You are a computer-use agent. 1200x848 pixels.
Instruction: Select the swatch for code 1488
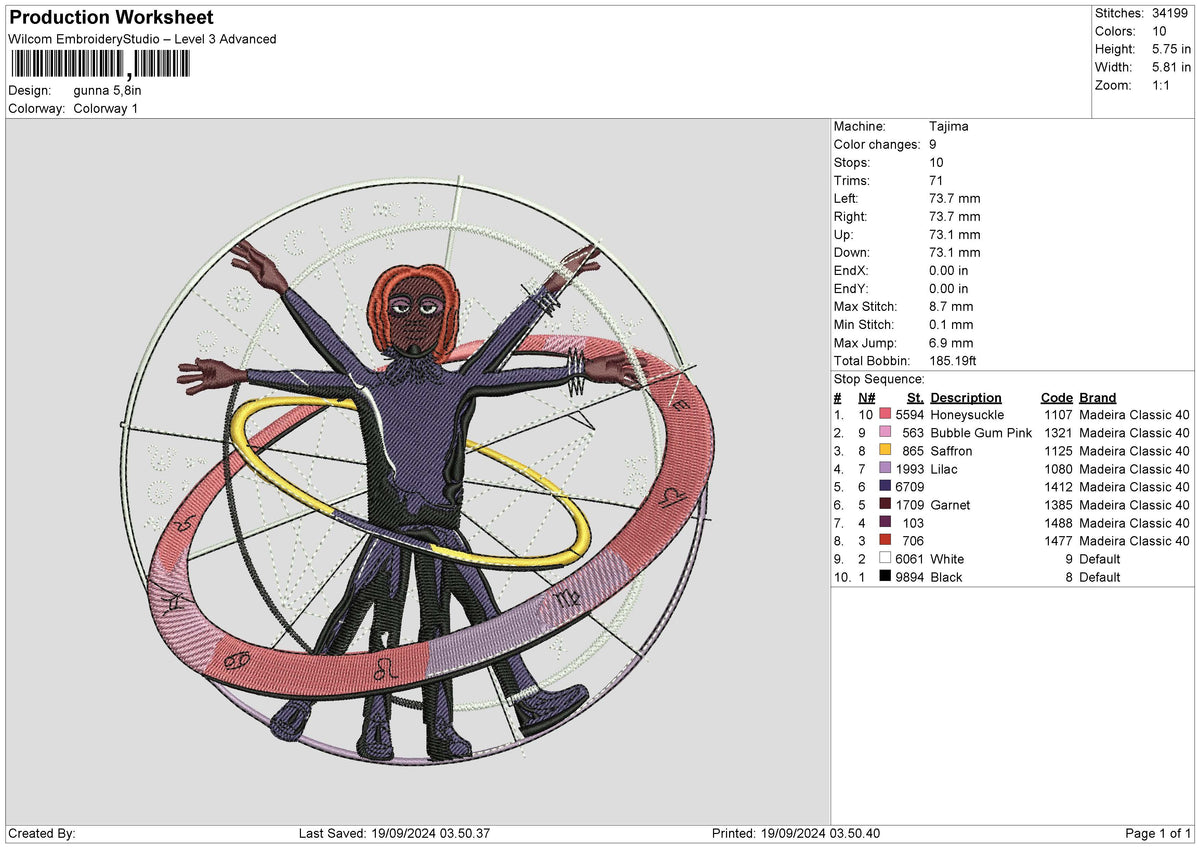coord(885,523)
